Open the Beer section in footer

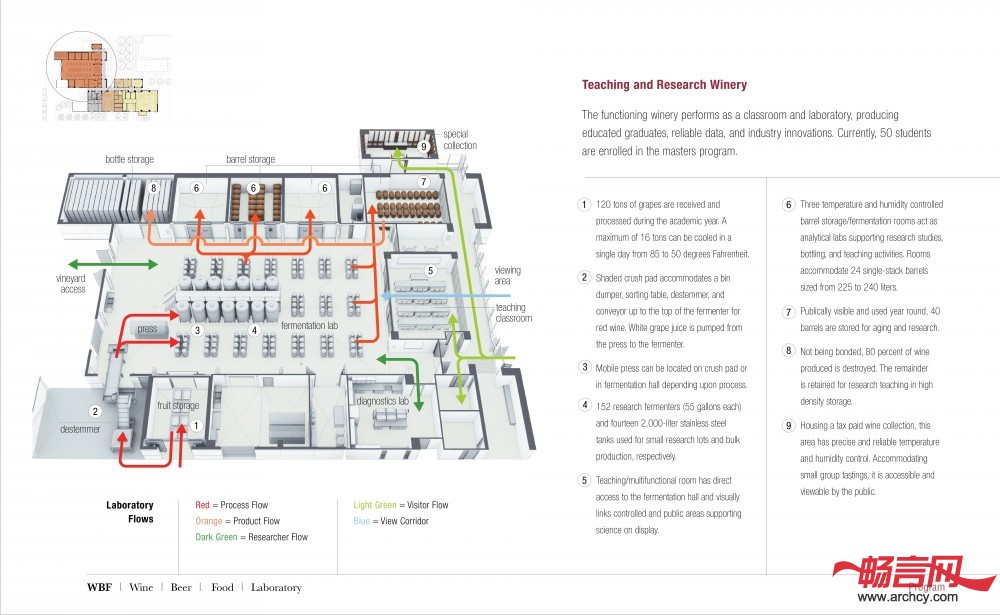pos(181,587)
